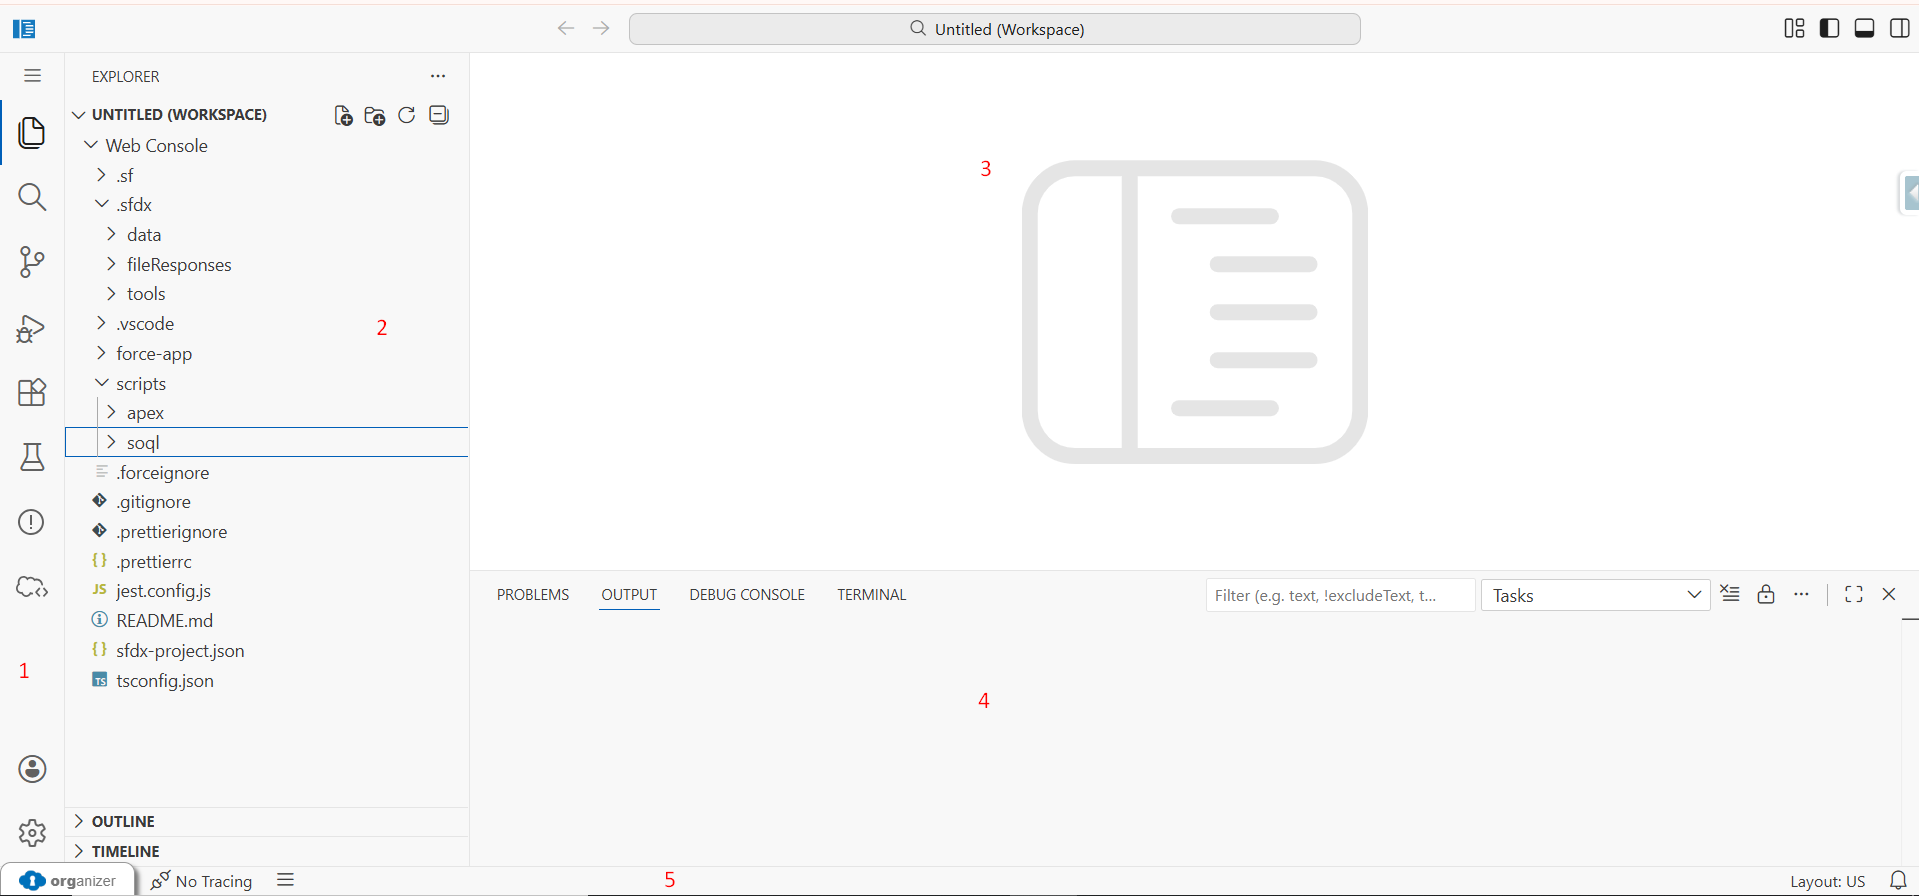Open the Explorer view in the activity bar
Viewport: 1919px width, 896px height.
point(32,132)
